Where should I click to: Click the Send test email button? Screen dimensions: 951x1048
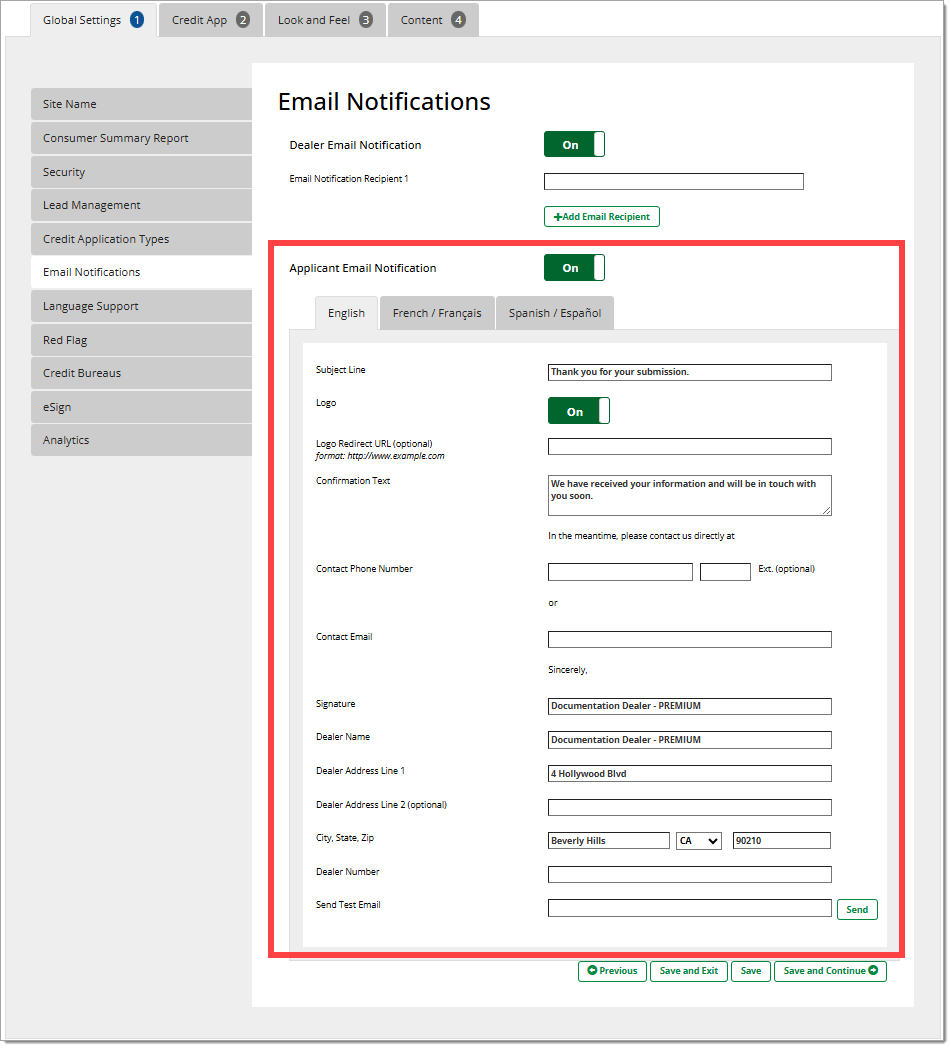(857, 910)
